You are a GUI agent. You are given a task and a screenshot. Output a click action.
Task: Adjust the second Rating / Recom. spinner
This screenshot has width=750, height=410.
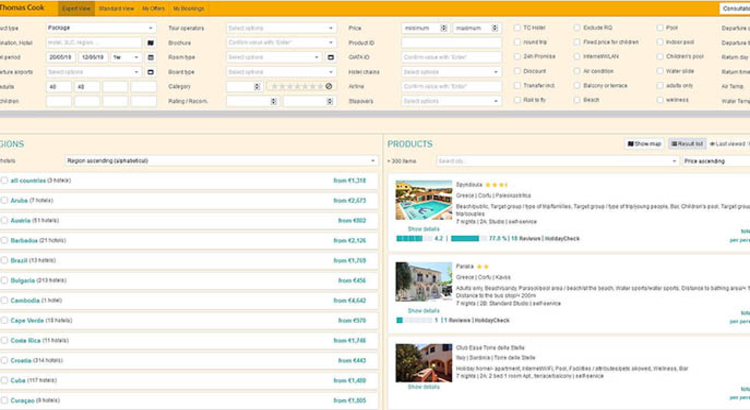(330, 101)
